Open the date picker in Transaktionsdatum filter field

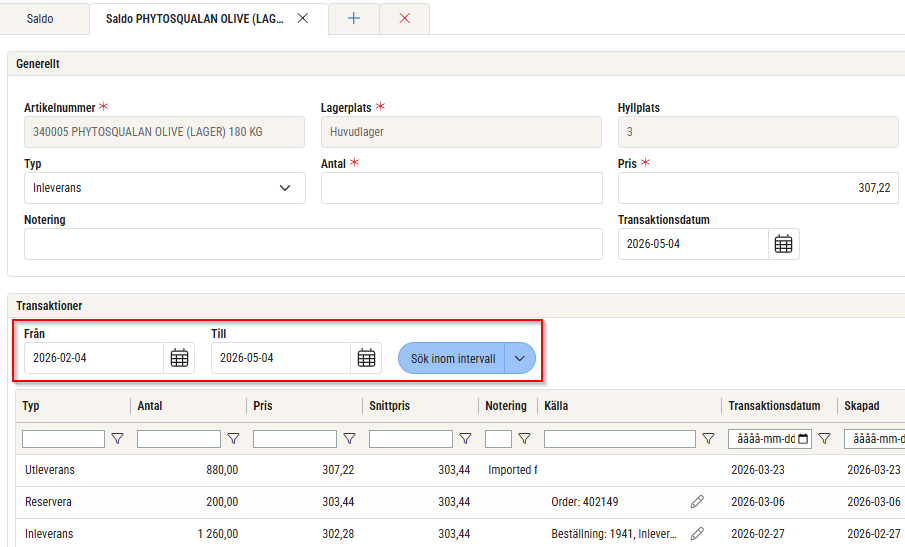tap(803, 439)
